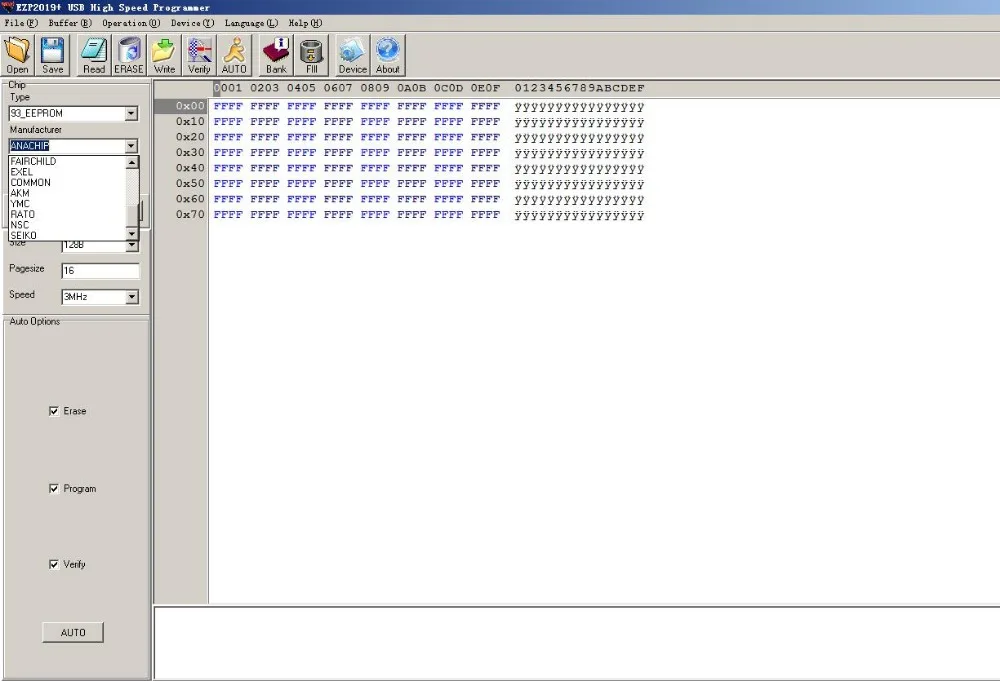Open the Help menu
Image resolution: width=1000 pixels, height=681 pixels.
(x=305, y=23)
